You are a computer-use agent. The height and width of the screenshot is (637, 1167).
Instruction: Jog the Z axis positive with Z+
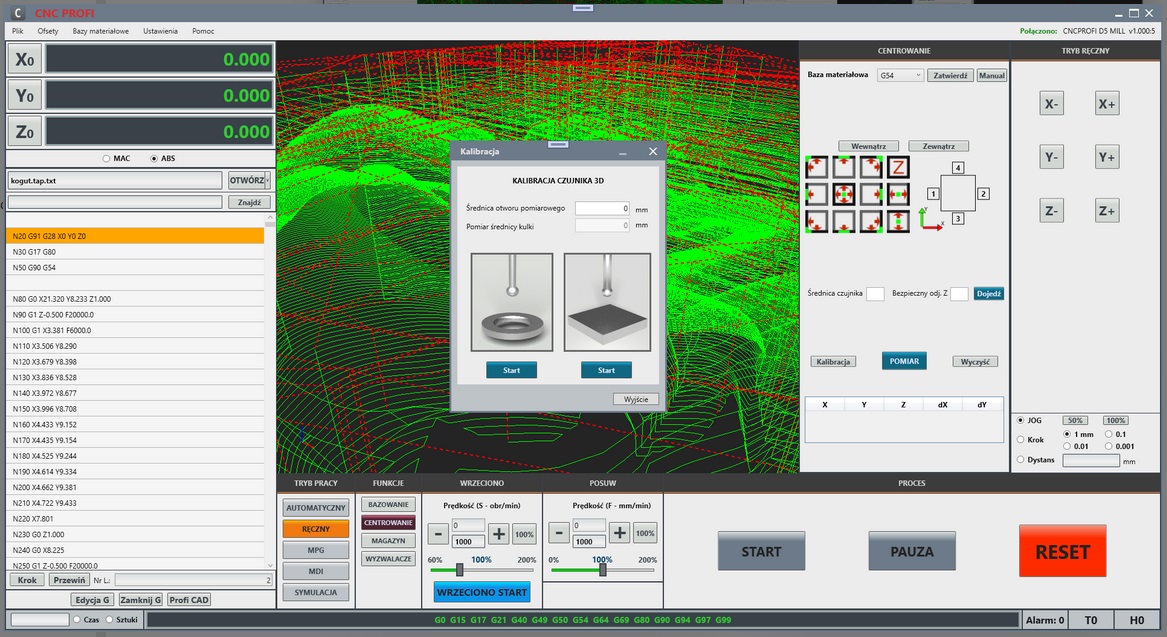click(1107, 211)
